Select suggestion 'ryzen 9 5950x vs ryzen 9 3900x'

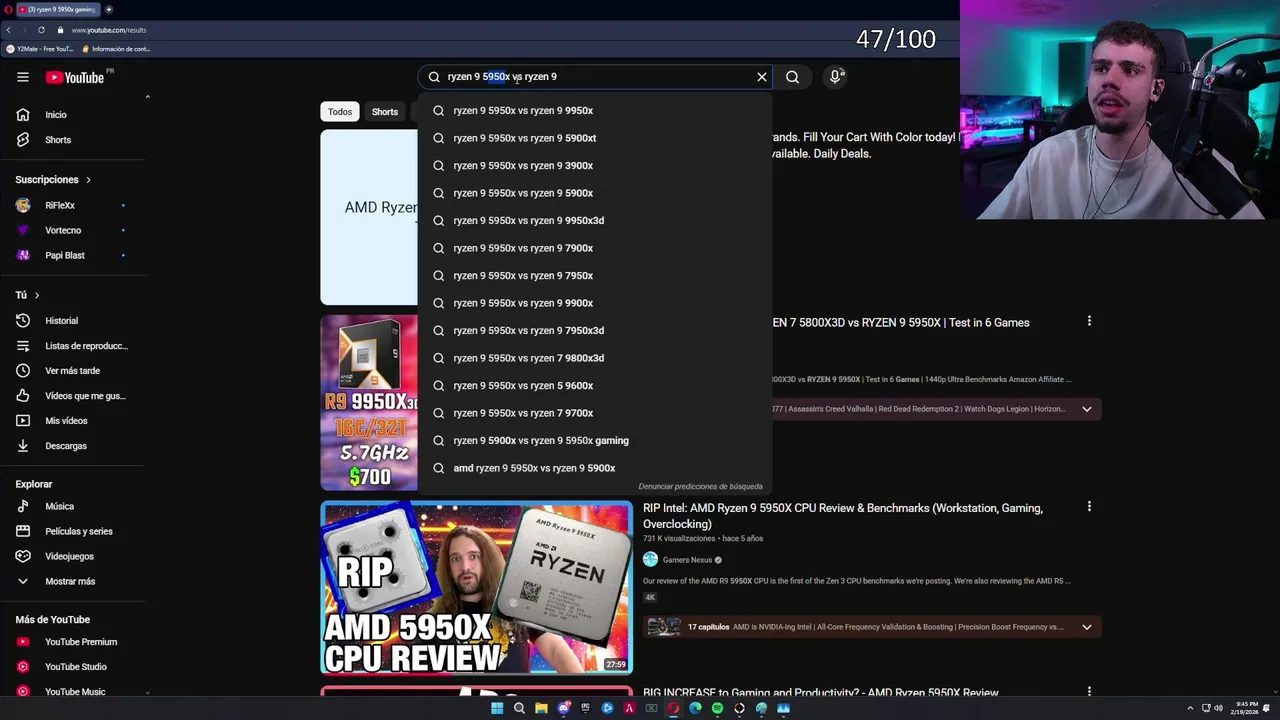[595, 166]
